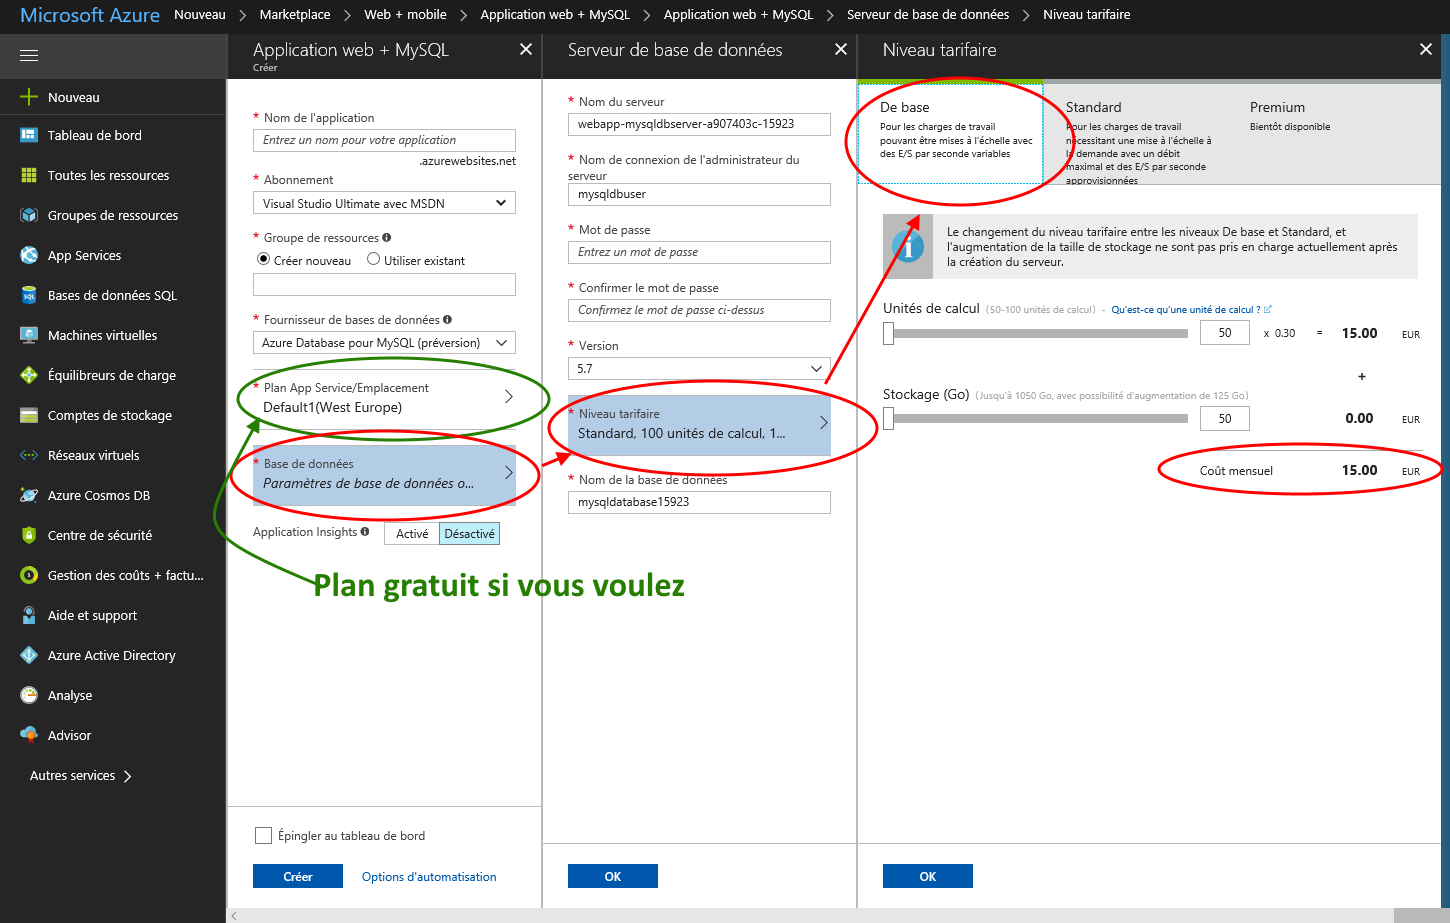Click Comptes de stockage icon
Viewport: 1450px width, 923px height.
click(29, 415)
